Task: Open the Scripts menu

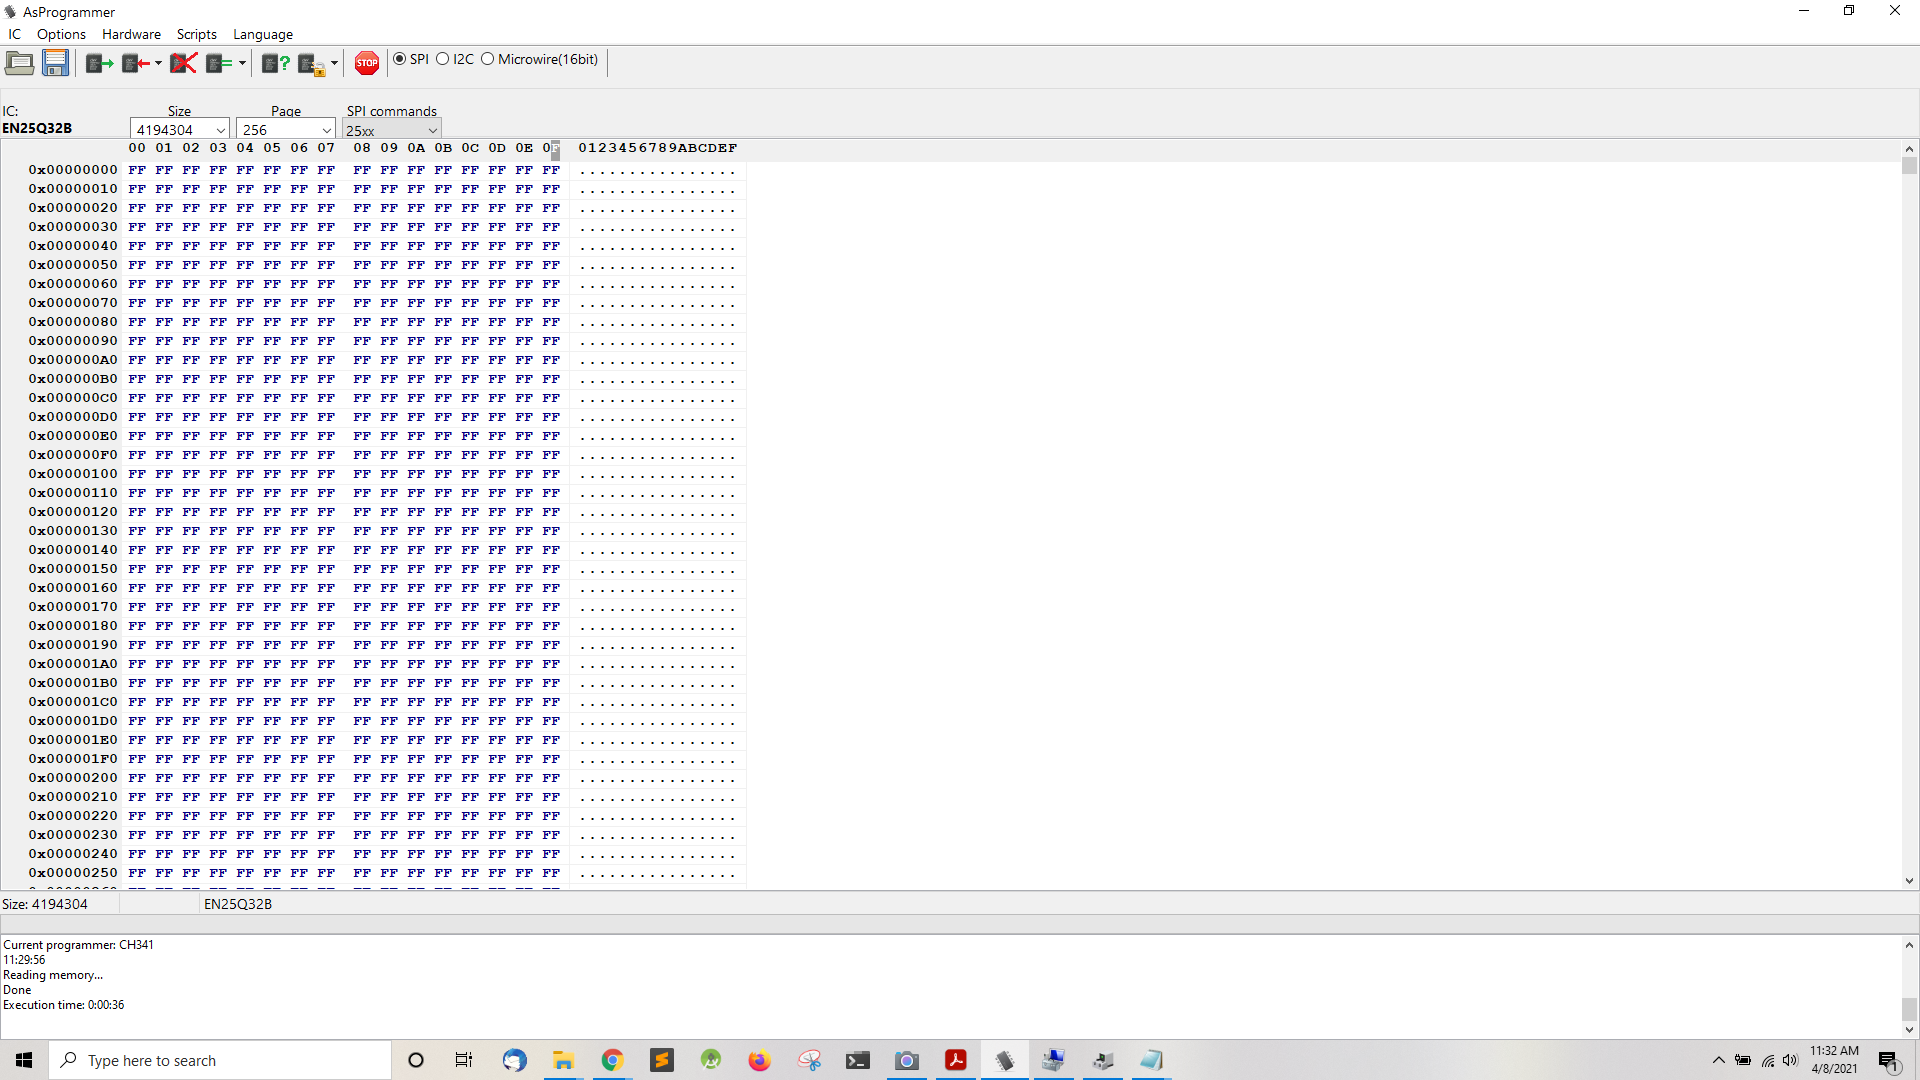Action: (196, 34)
